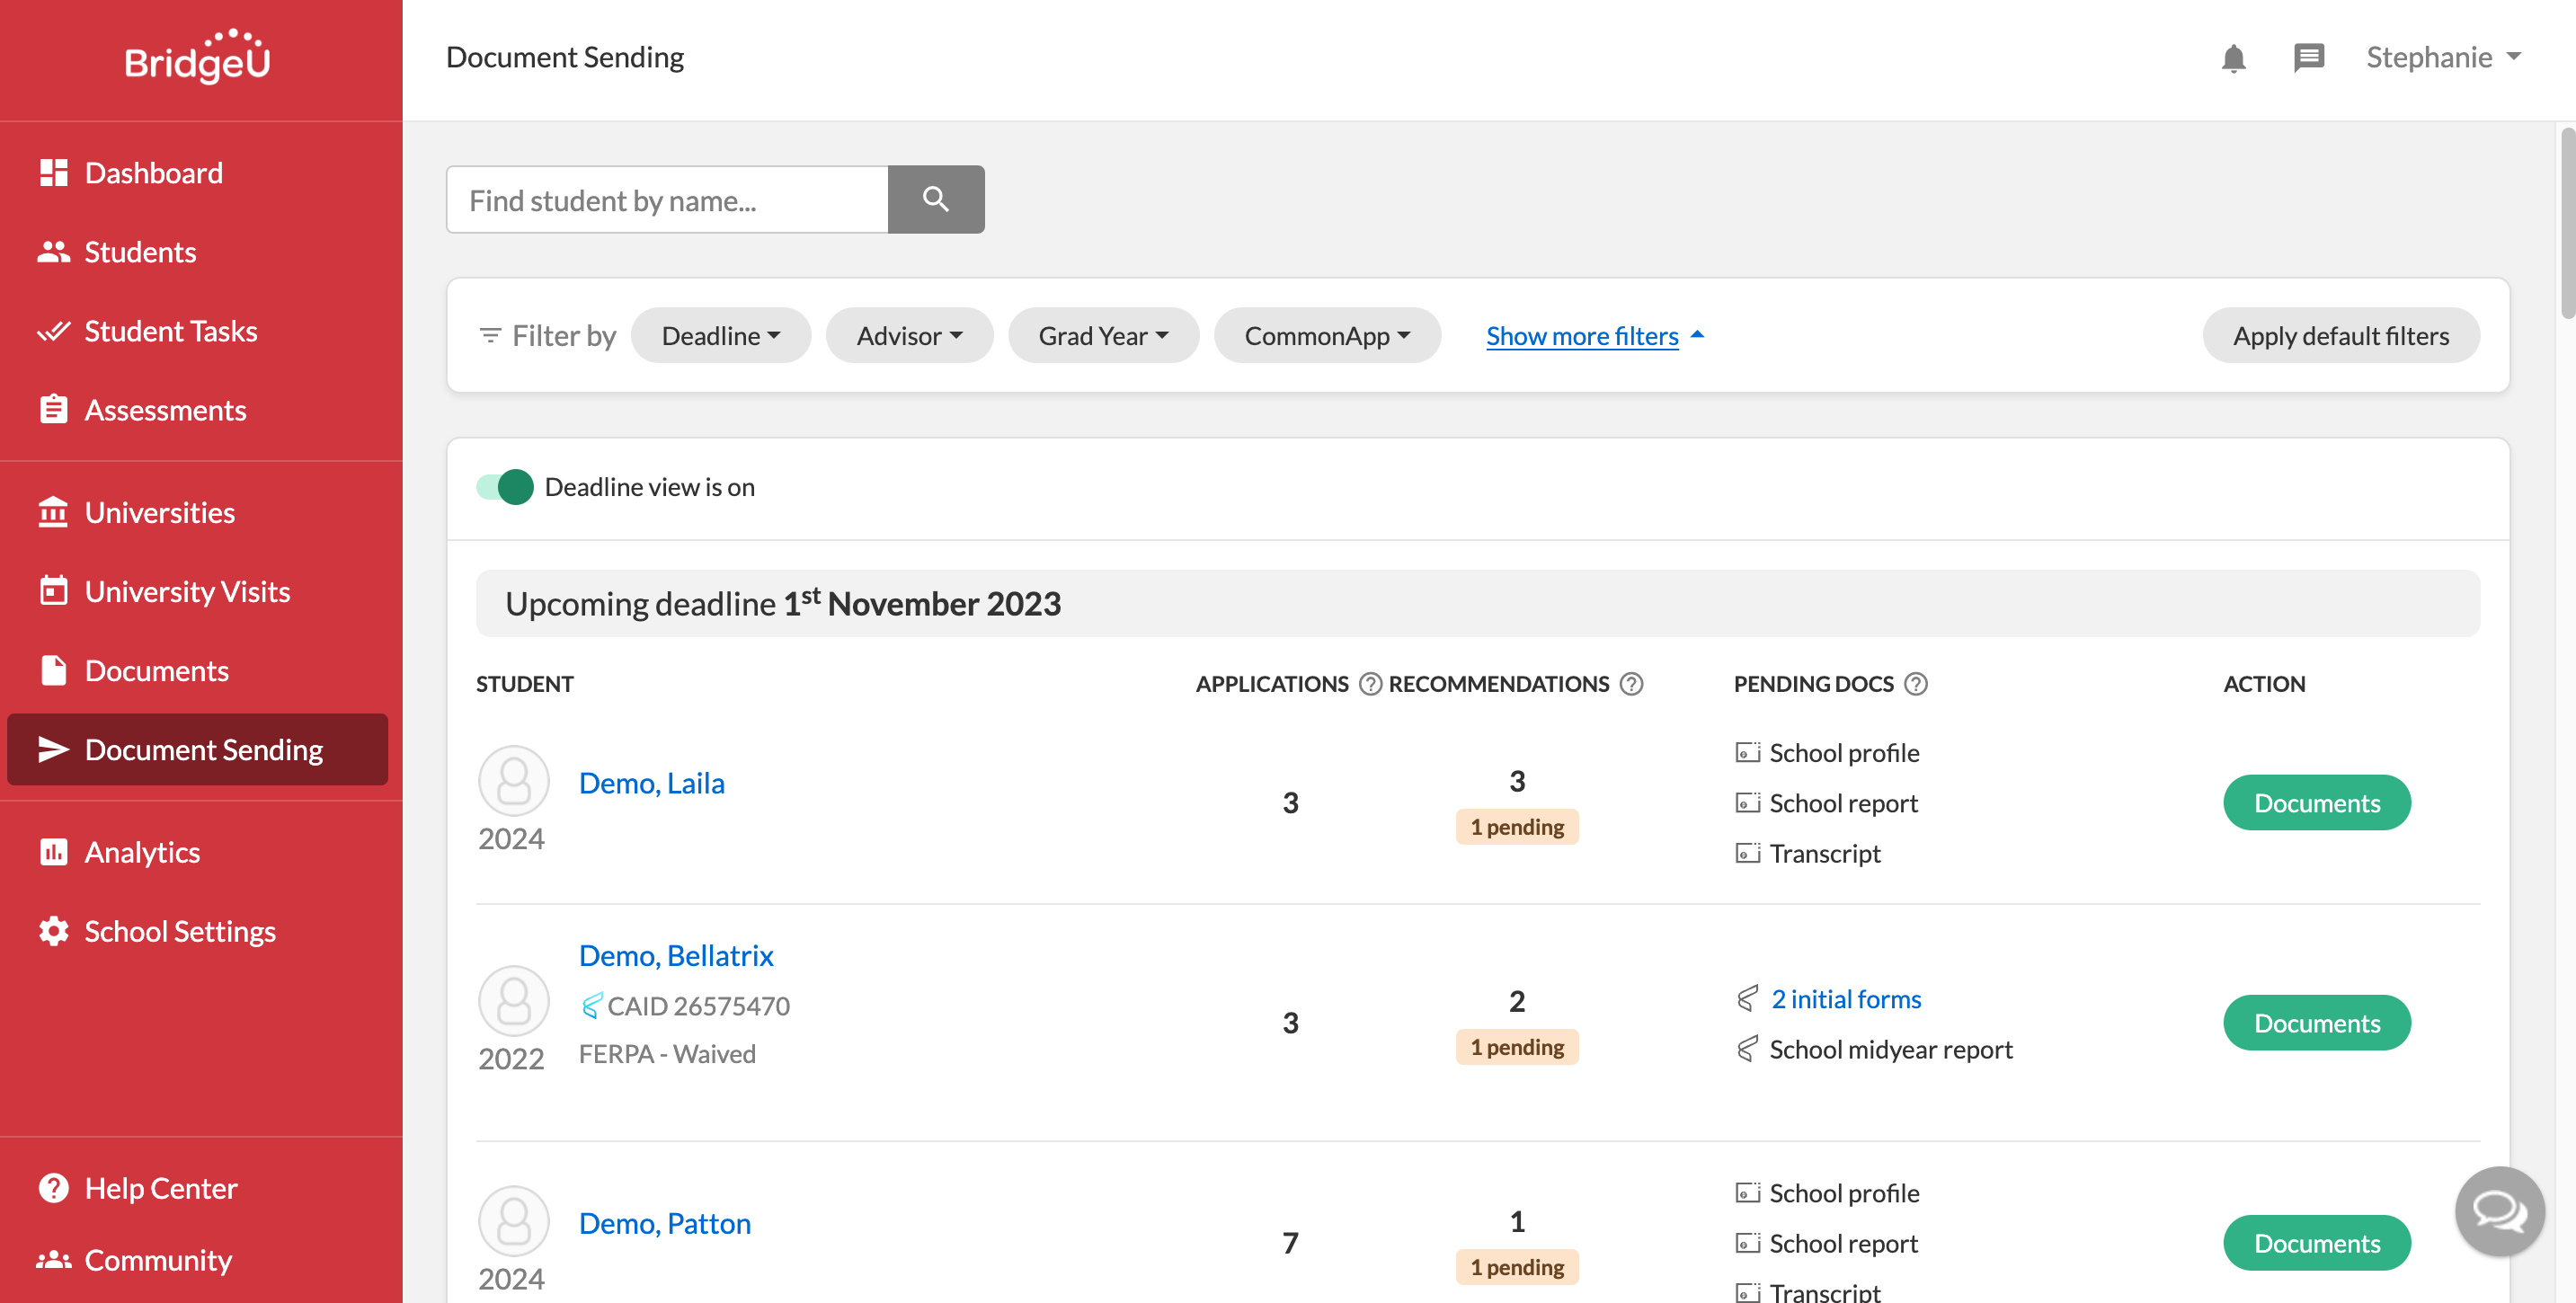Navigate to Student Tasks
This screenshot has height=1303, width=2576.
(x=171, y=331)
